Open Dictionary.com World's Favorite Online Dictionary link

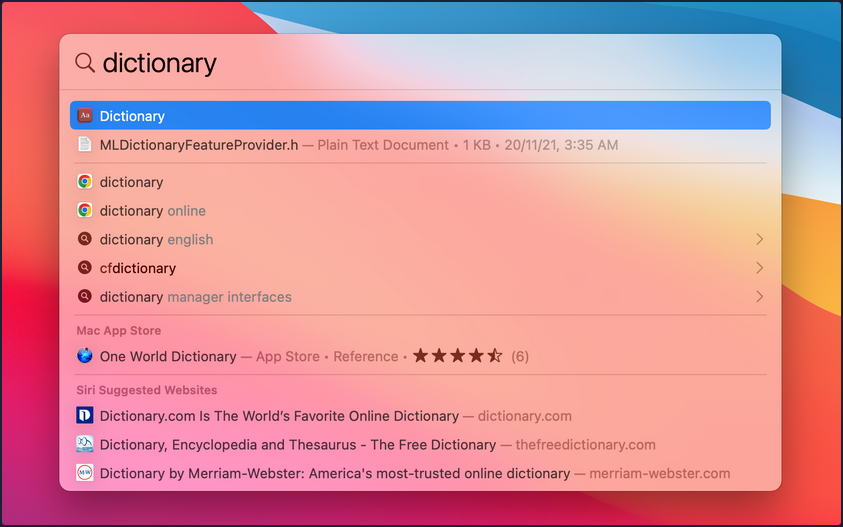coord(420,416)
